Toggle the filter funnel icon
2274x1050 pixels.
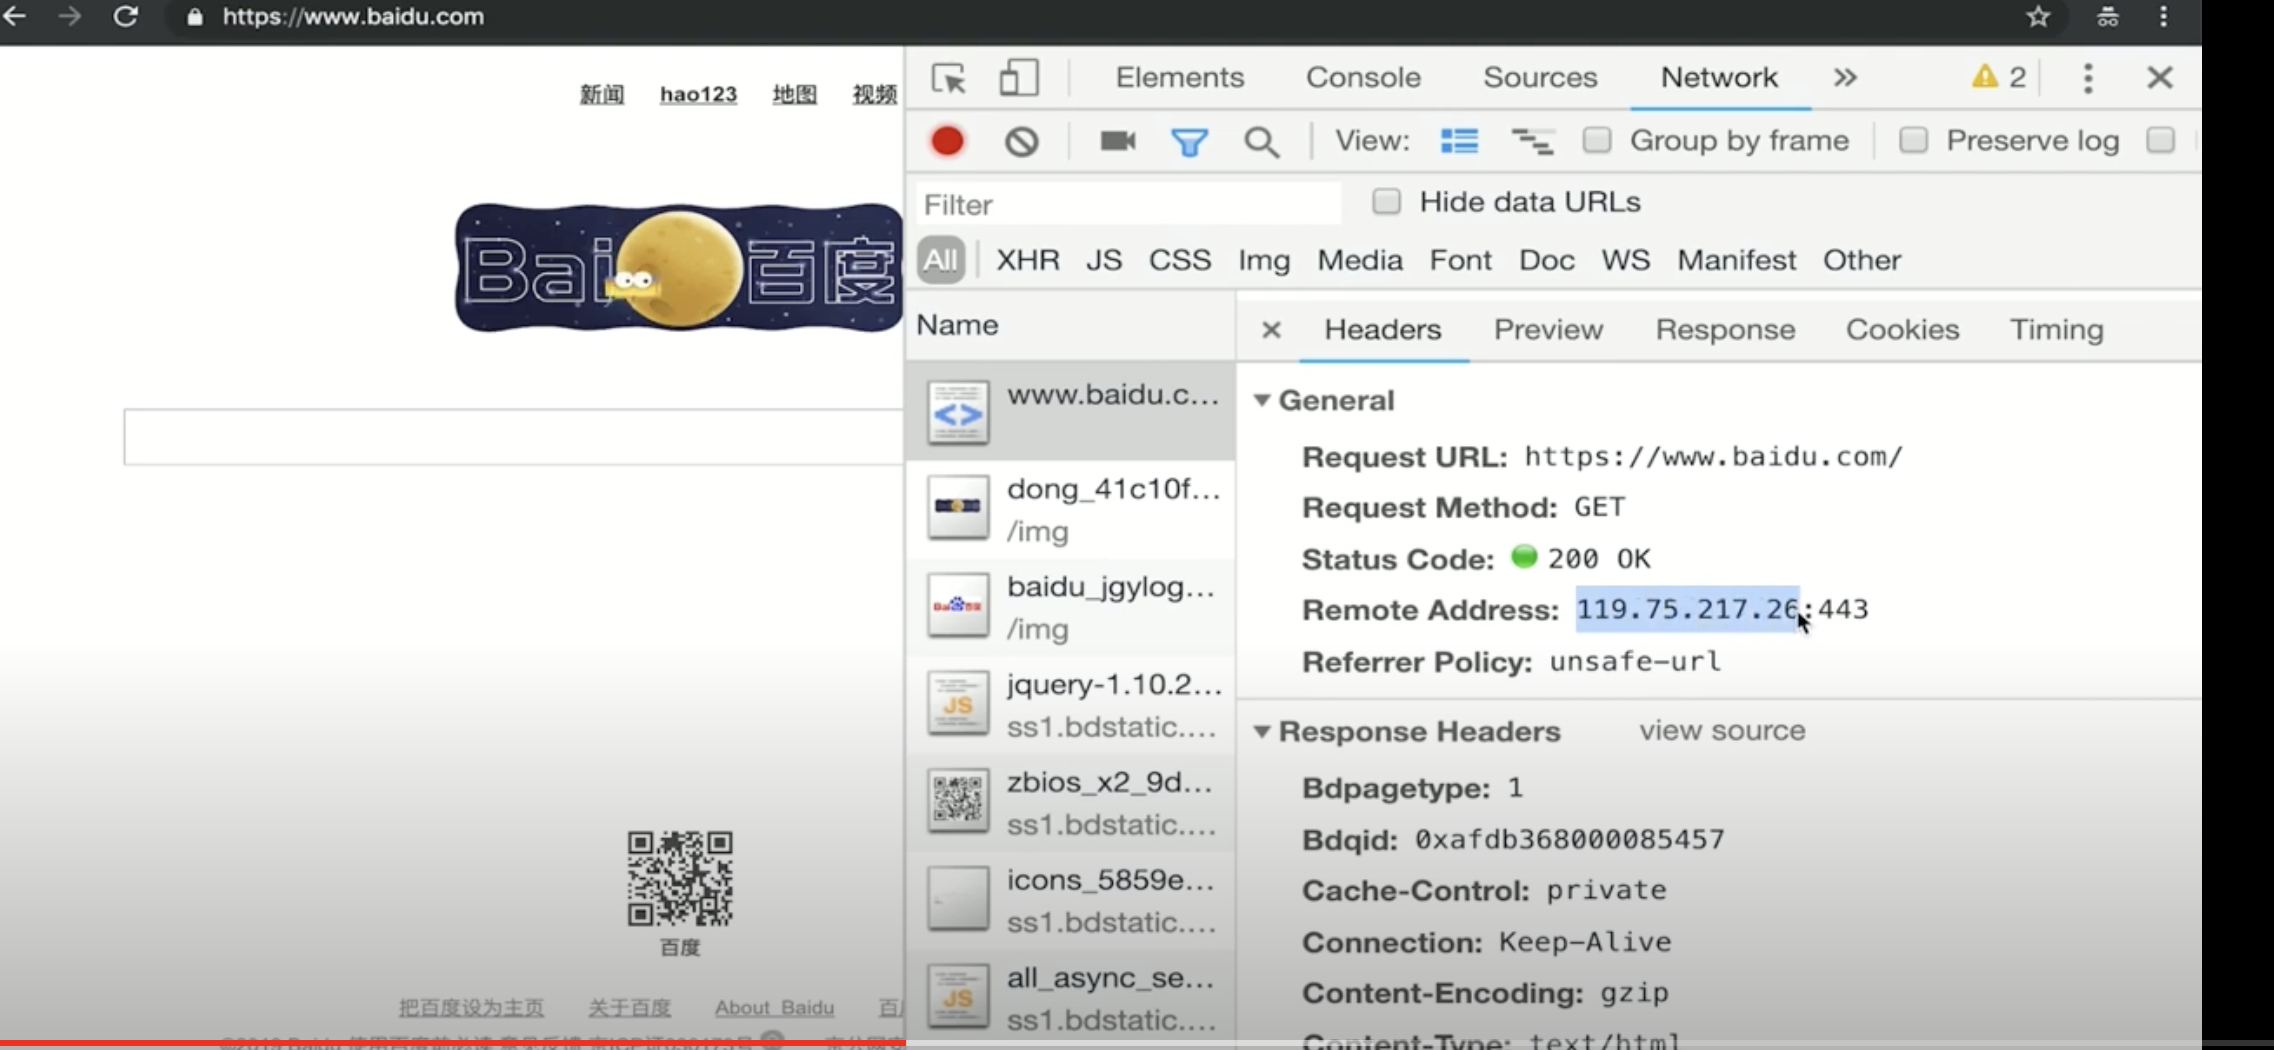[1189, 142]
